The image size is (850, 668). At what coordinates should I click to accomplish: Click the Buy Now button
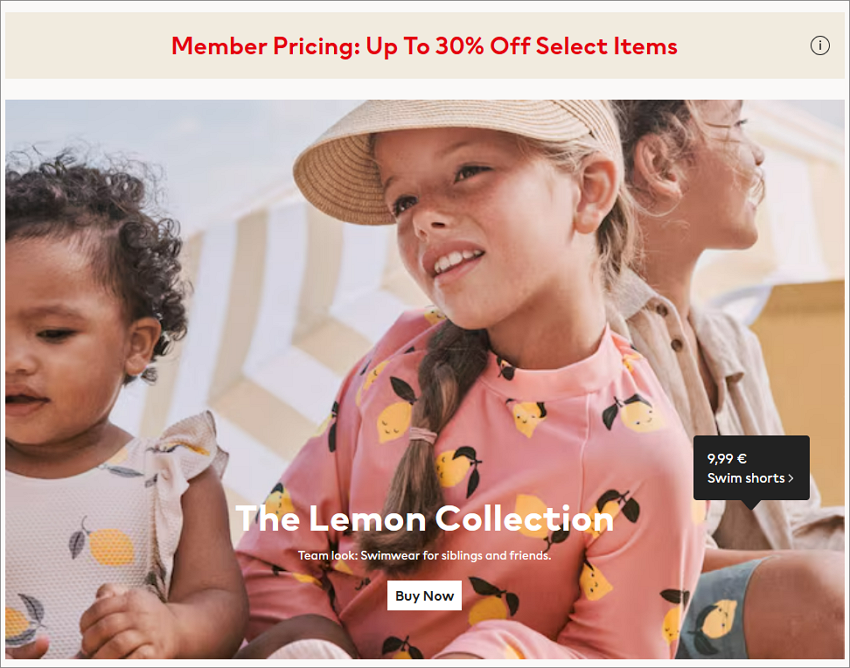[x=424, y=595]
